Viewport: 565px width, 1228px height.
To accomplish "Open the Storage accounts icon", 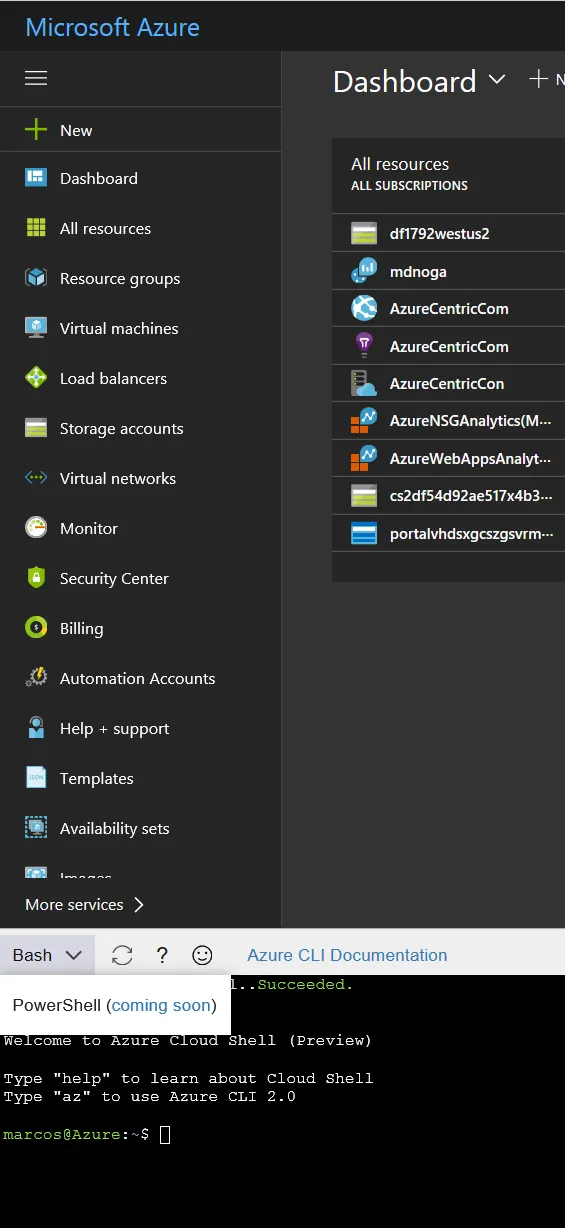I will pyautogui.click(x=36, y=428).
